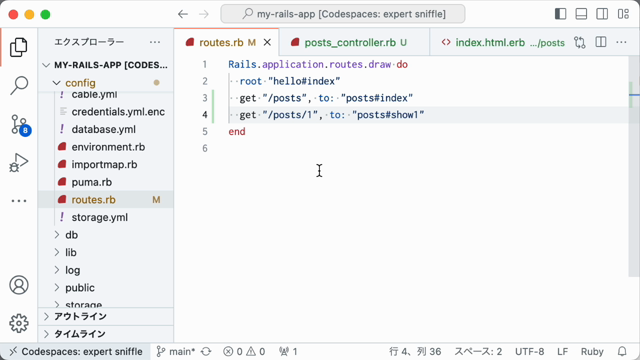Open the Explorer view in activity bar
This screenshot has height=360, width=640.
tap(19, 47)
